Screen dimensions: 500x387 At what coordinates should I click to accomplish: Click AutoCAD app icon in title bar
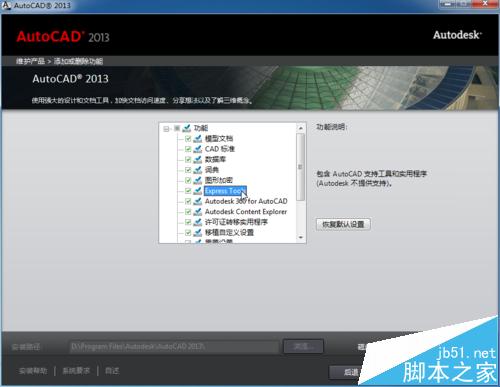[x=6, y=5]
